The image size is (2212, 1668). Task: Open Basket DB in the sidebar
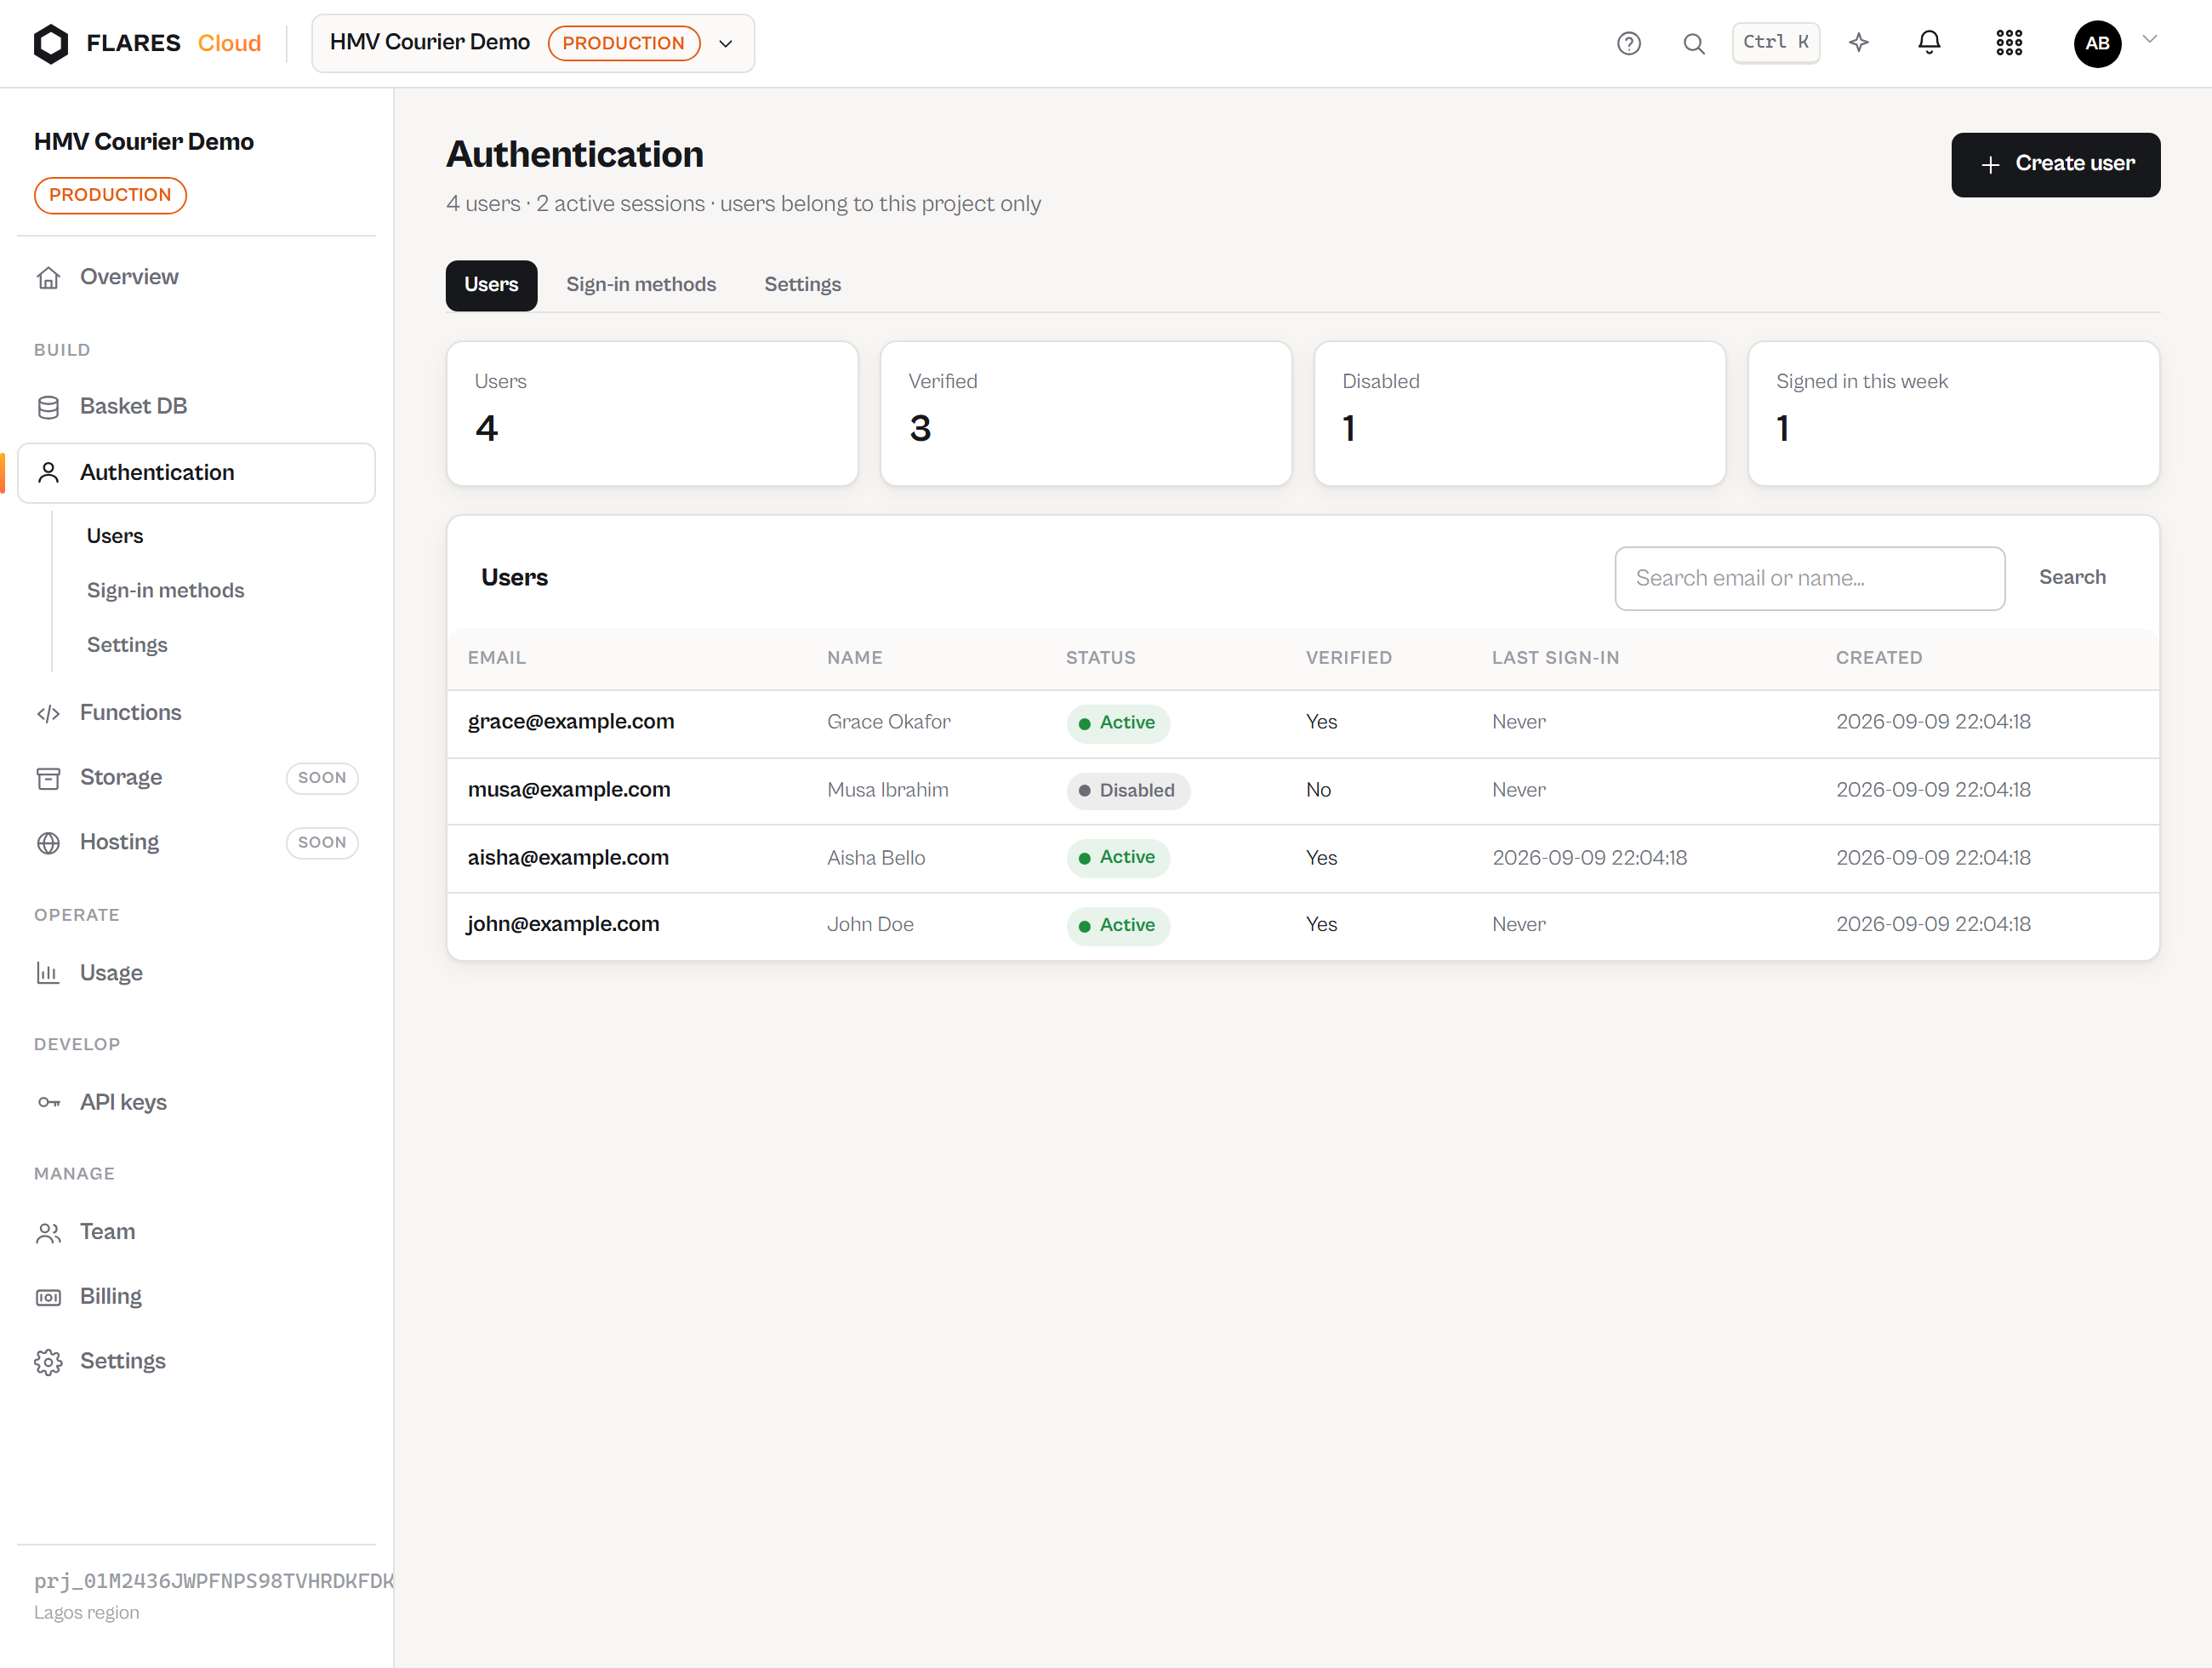coord(196,407)
